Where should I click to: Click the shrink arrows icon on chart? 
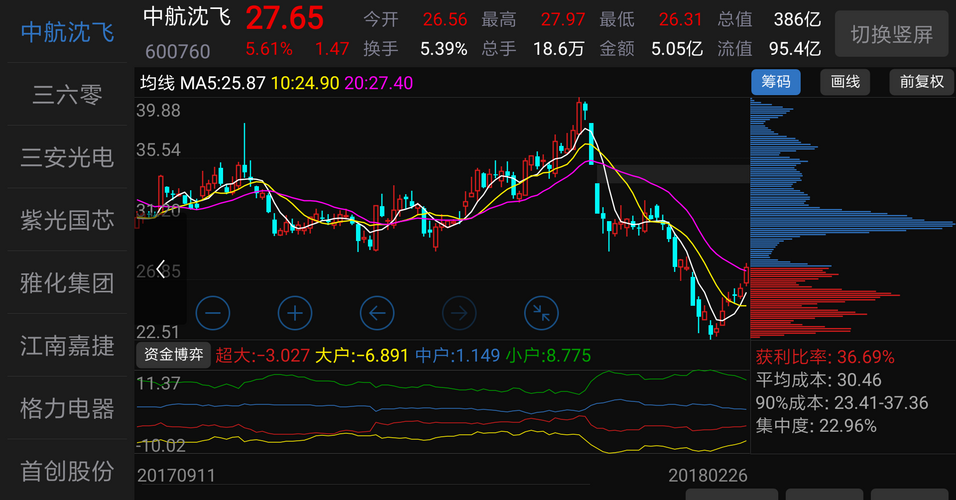point(541,313)
